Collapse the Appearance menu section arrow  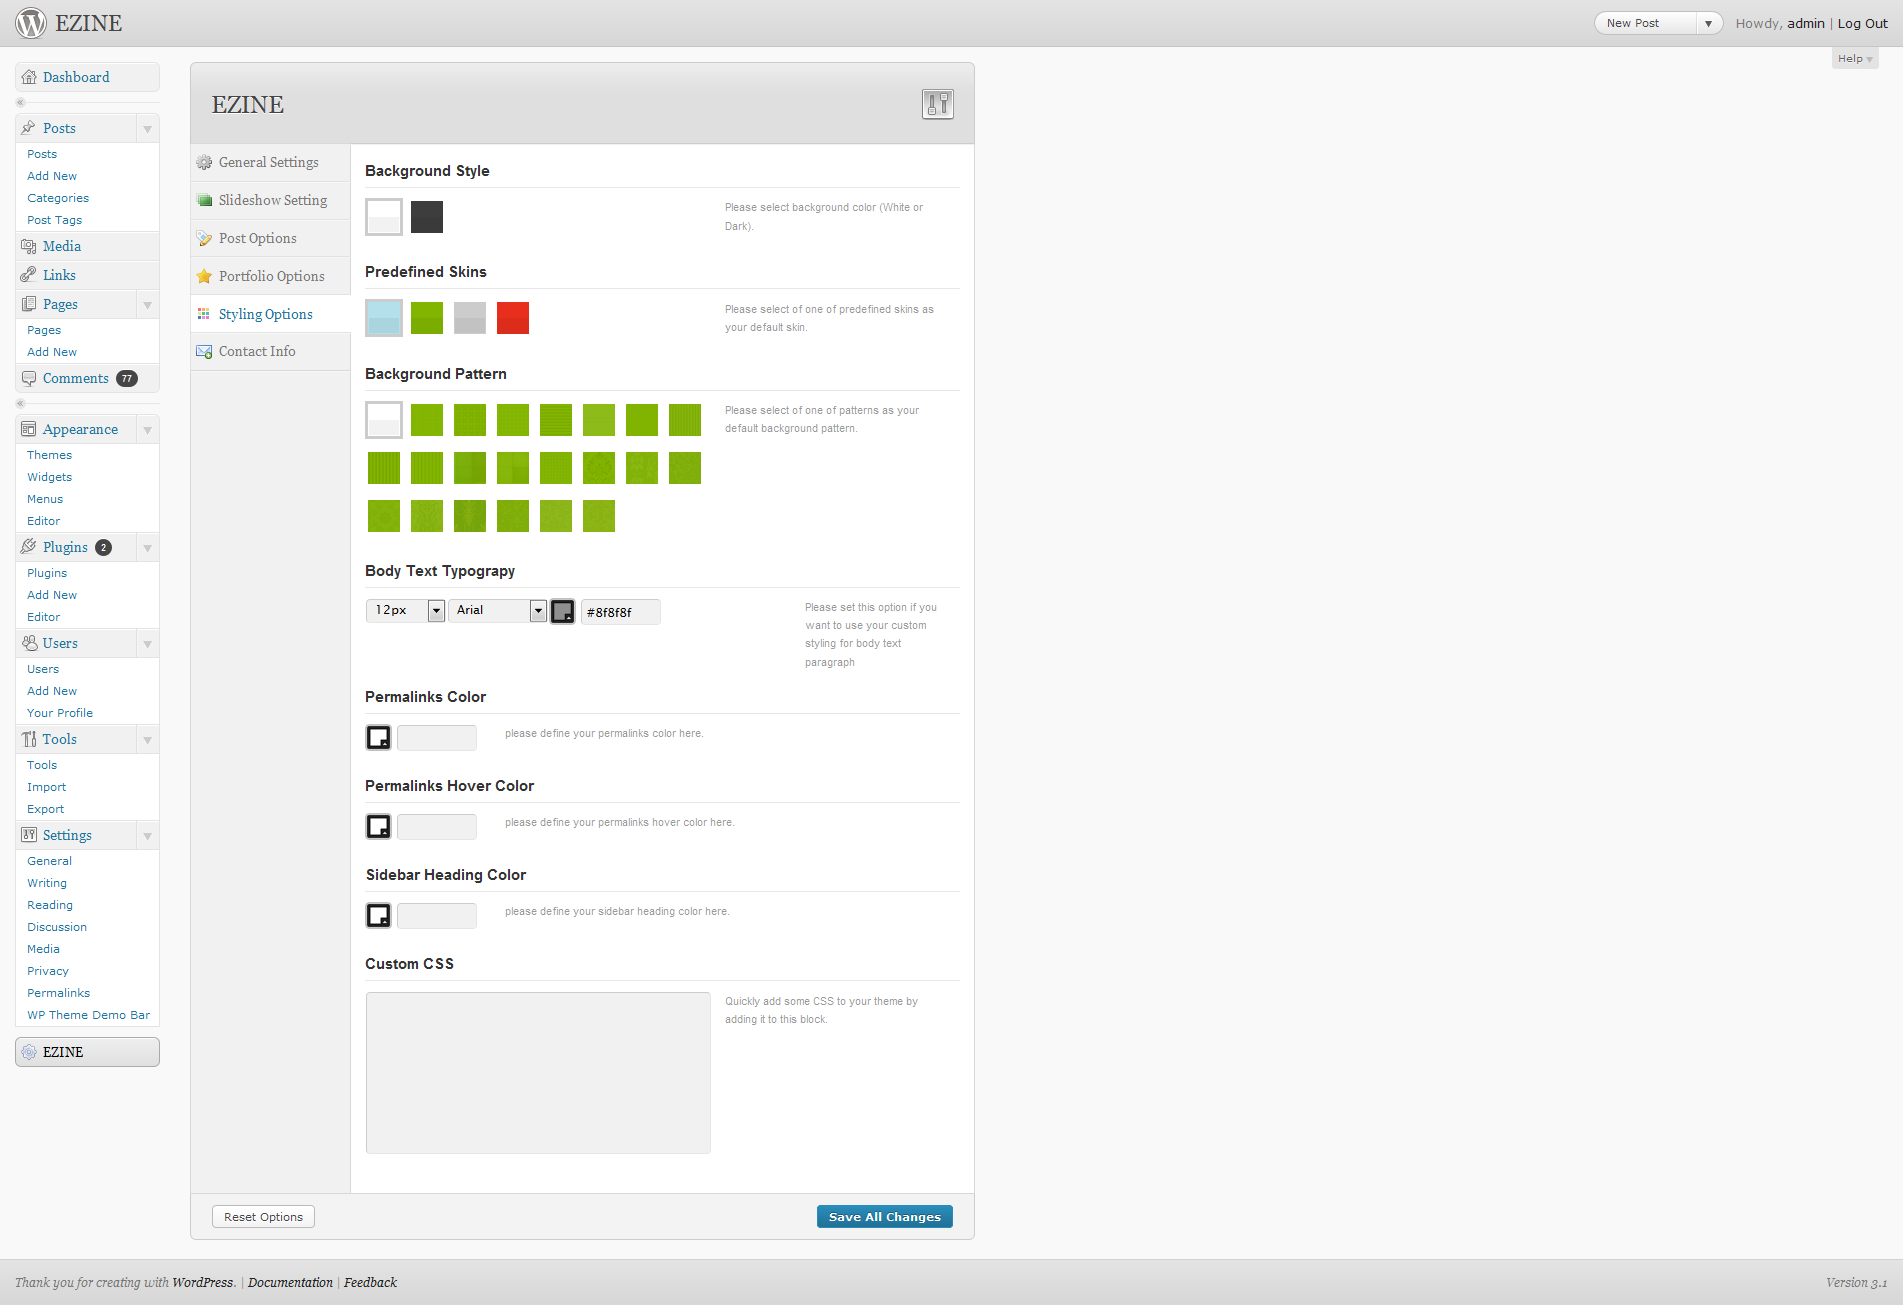[x=147, y=430]
